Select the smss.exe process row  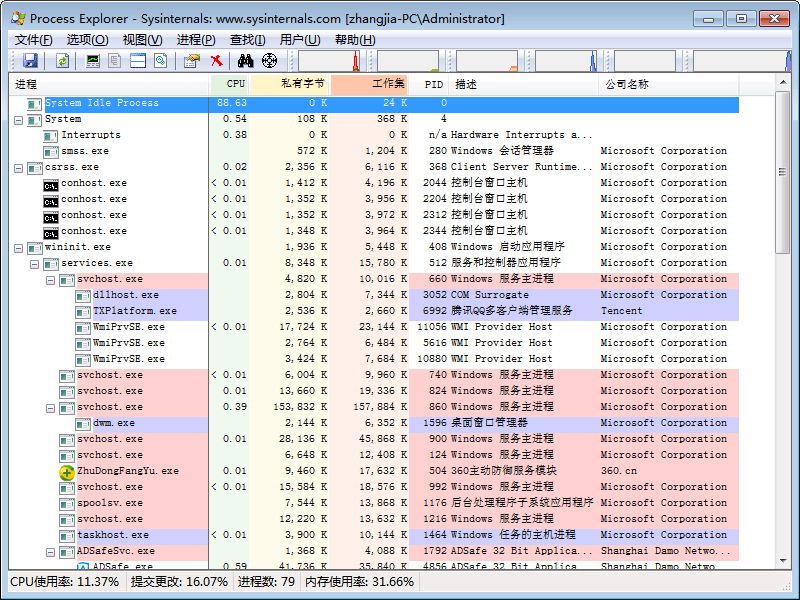[x=374, y=151]
